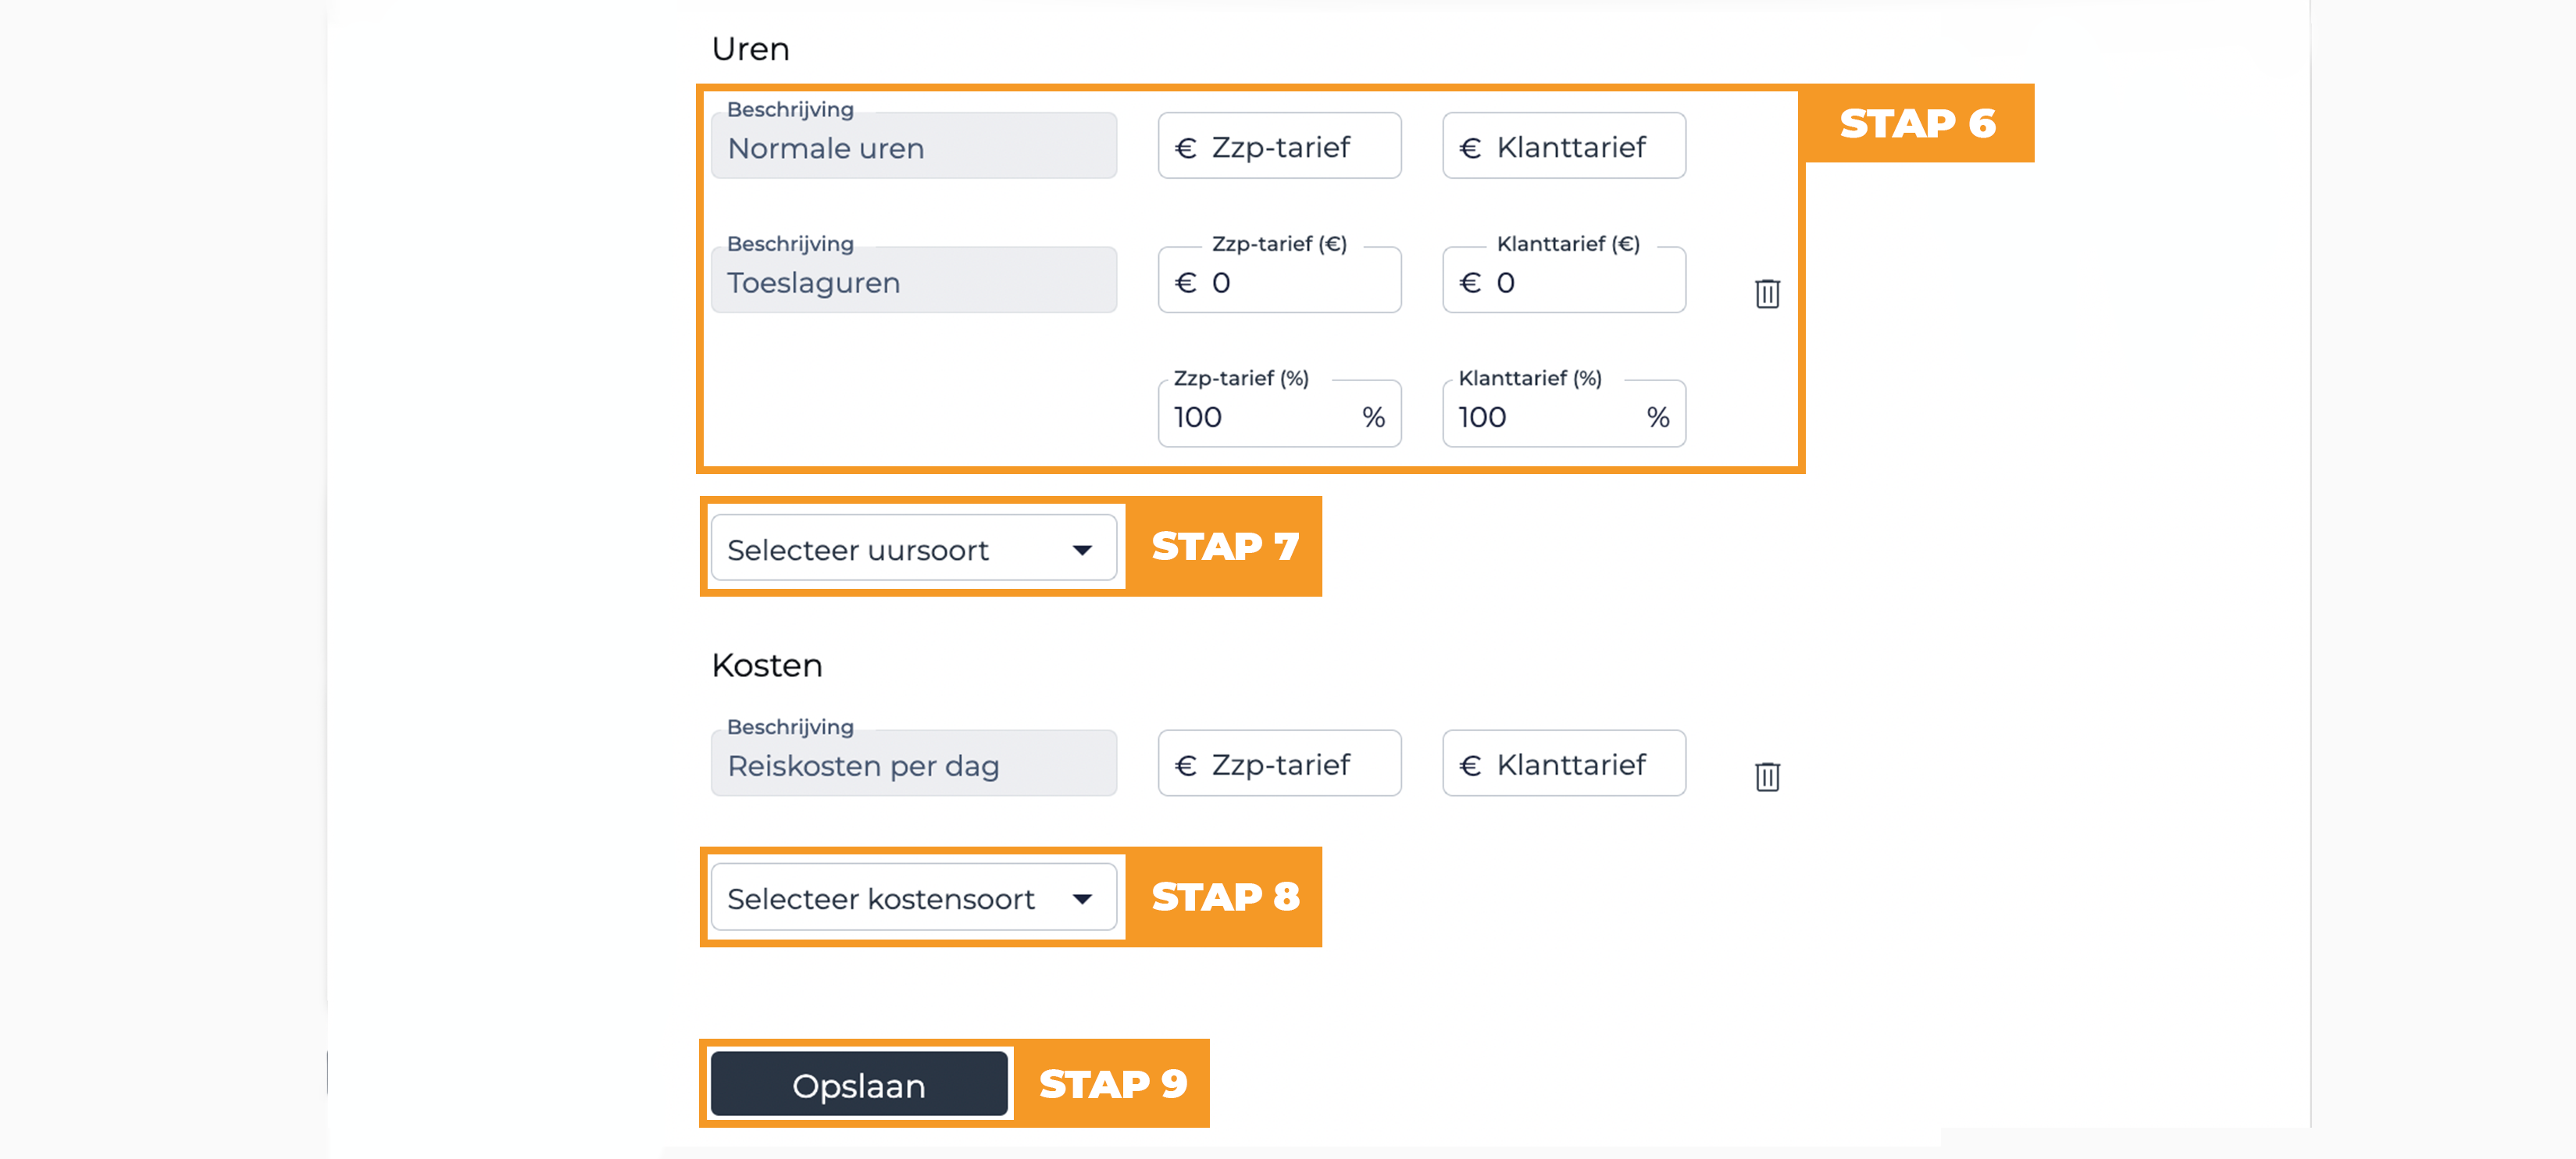This screenshot has height=1159, width=2576.
Task: Delete the Toeslaguren row with trash icon
Action: pyautogui.click(x=1767, y=293)
